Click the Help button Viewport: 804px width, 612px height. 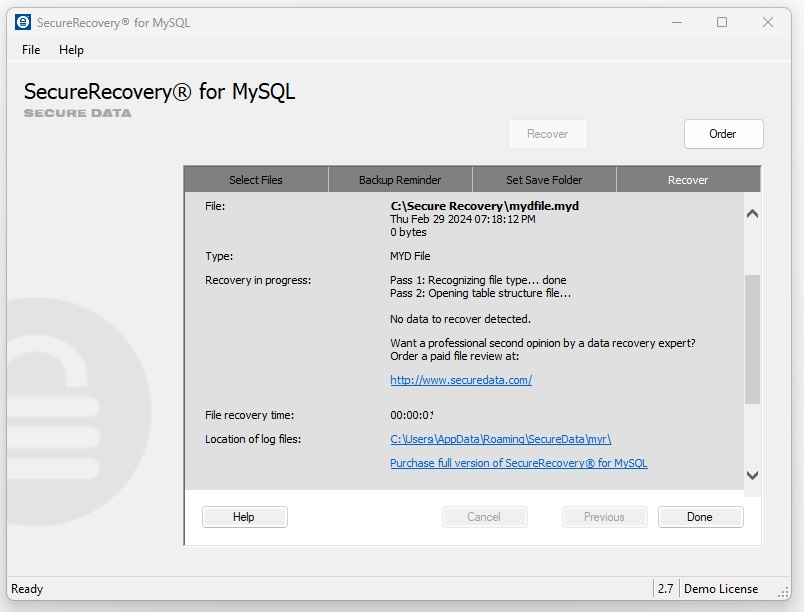point(244,517)
